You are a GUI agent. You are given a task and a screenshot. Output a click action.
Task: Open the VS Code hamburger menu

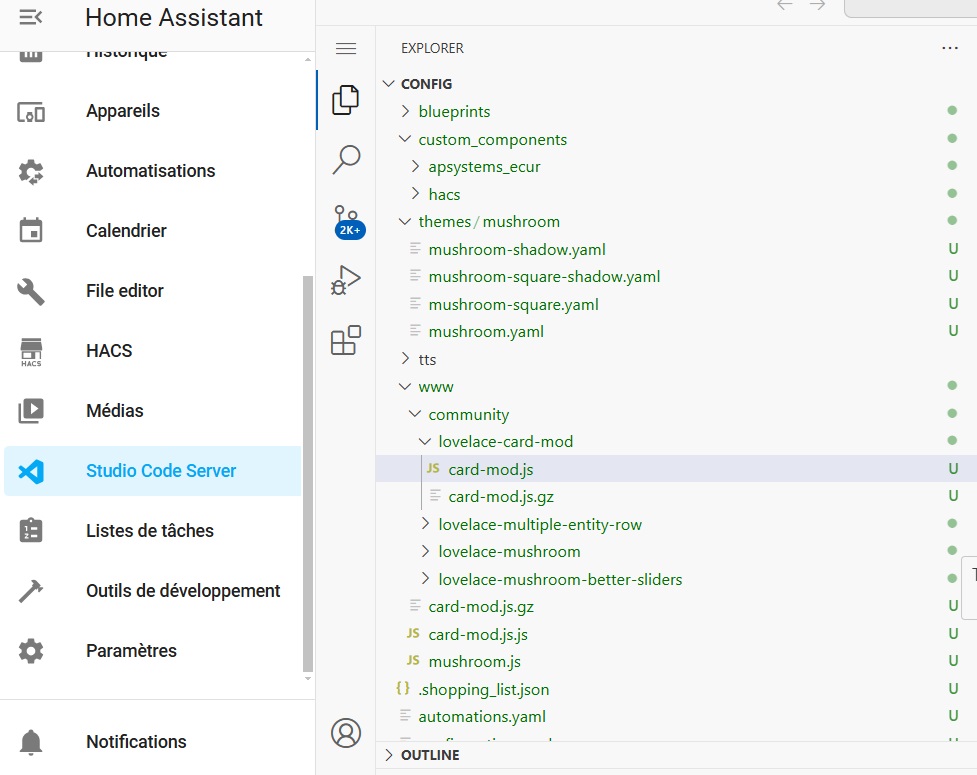[x=346, y=49]
